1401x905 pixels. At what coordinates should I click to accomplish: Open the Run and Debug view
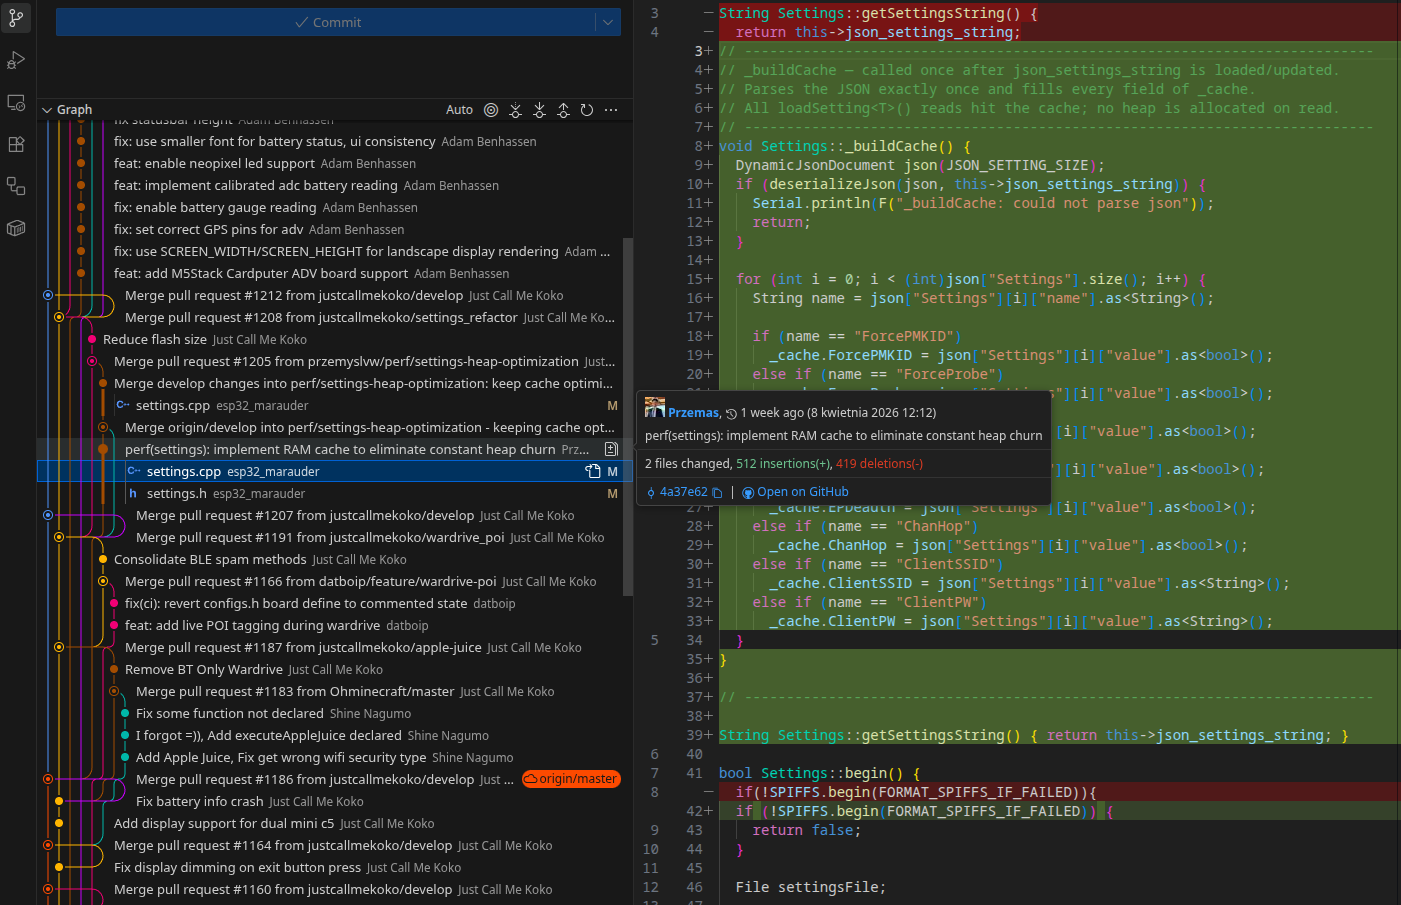tap(16, 60)
